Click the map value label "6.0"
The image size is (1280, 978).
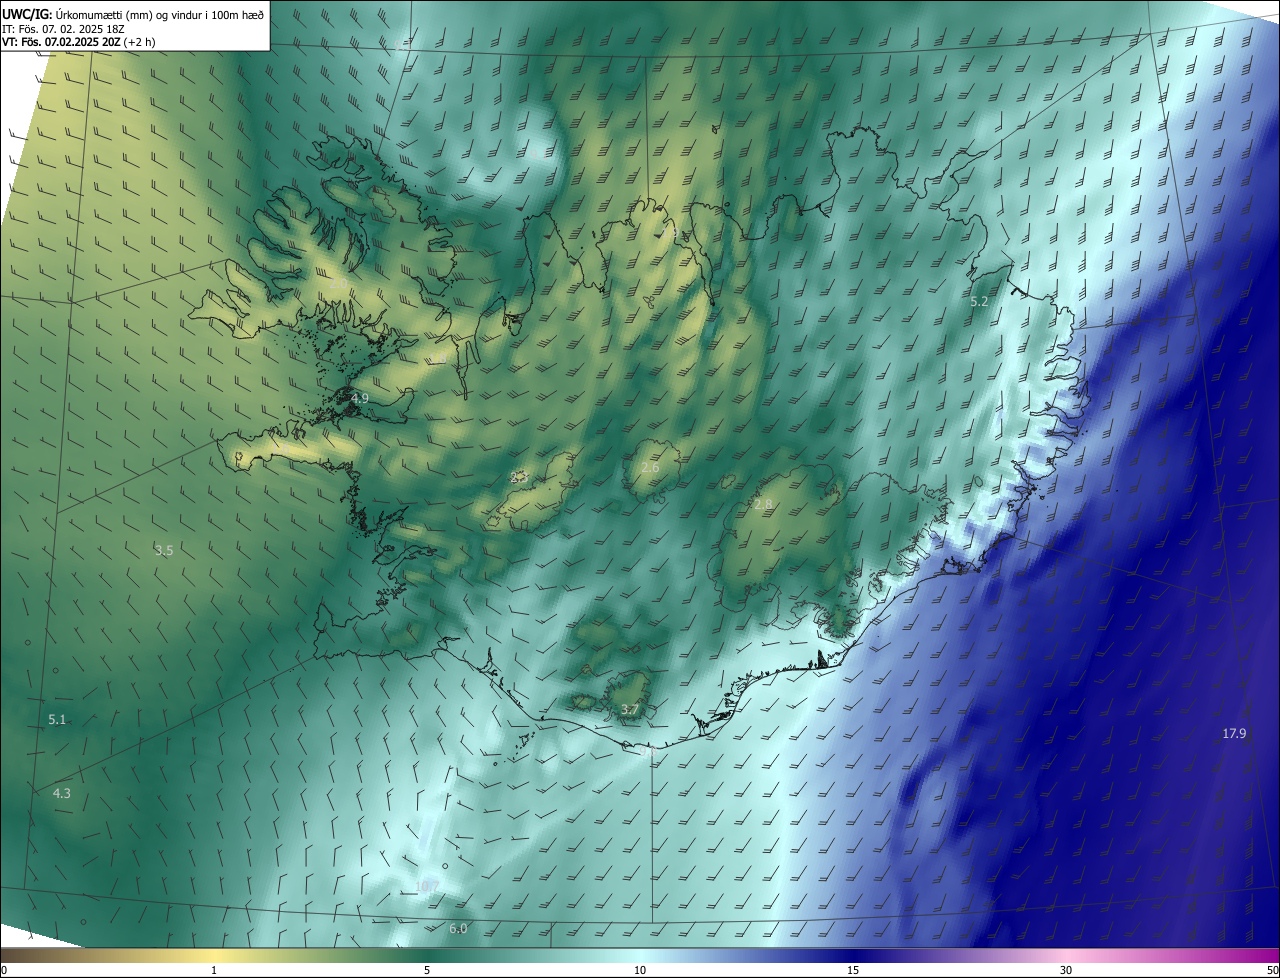click(x=458, y=929)
